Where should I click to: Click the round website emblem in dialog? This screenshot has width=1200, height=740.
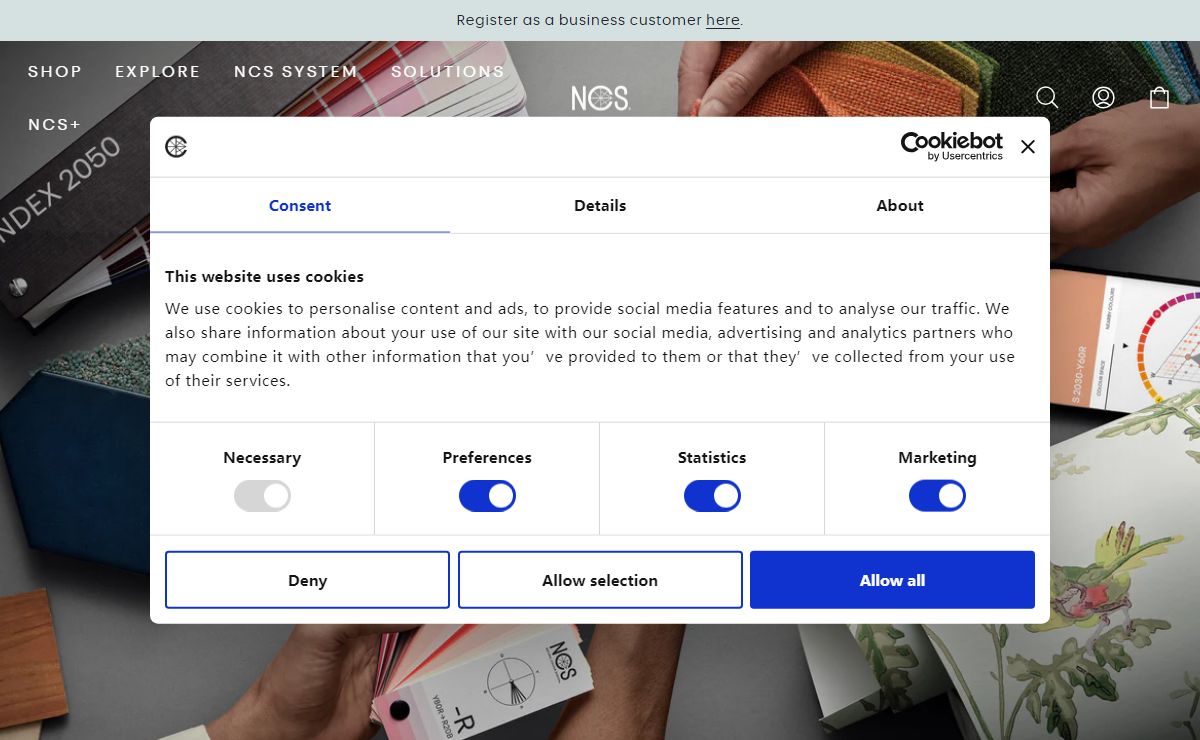[176, 147]
